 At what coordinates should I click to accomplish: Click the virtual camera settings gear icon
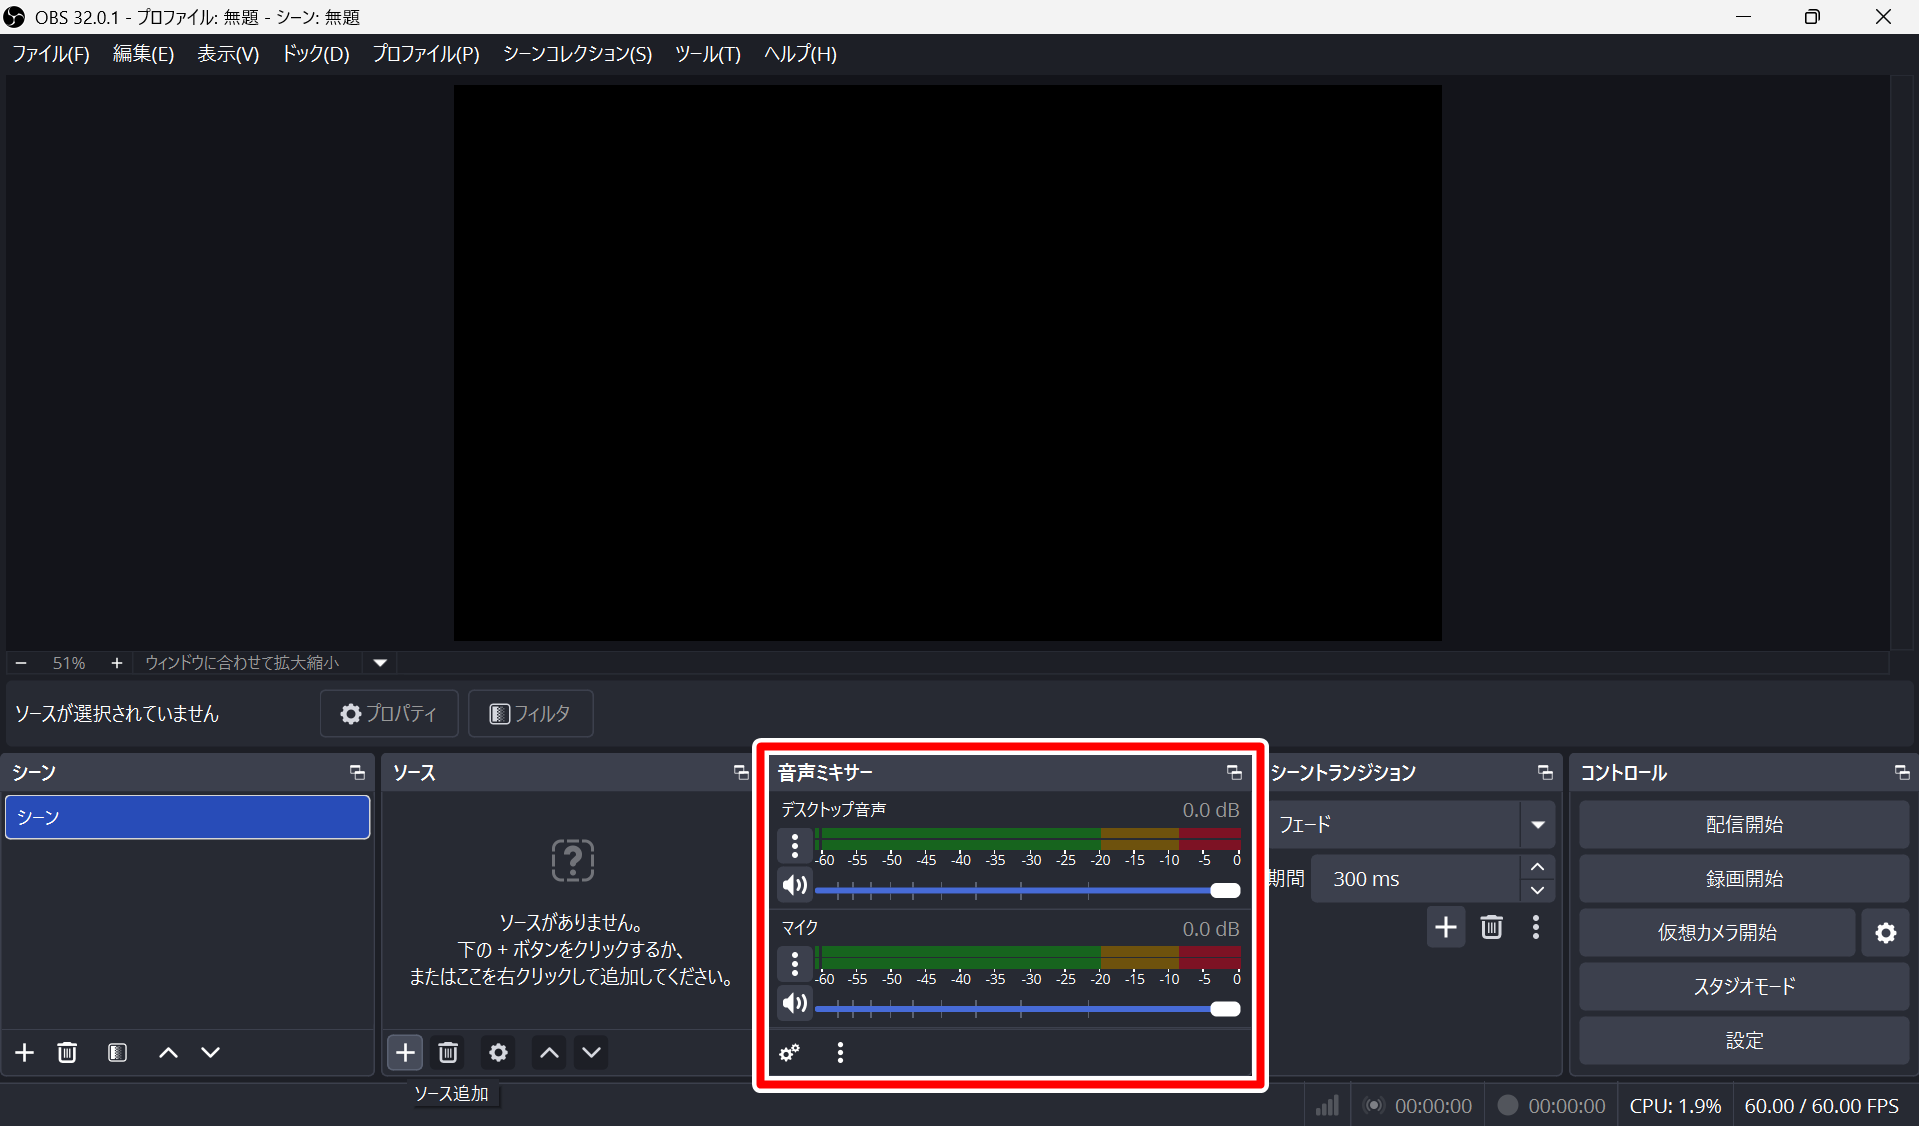tap(1885, 933)
